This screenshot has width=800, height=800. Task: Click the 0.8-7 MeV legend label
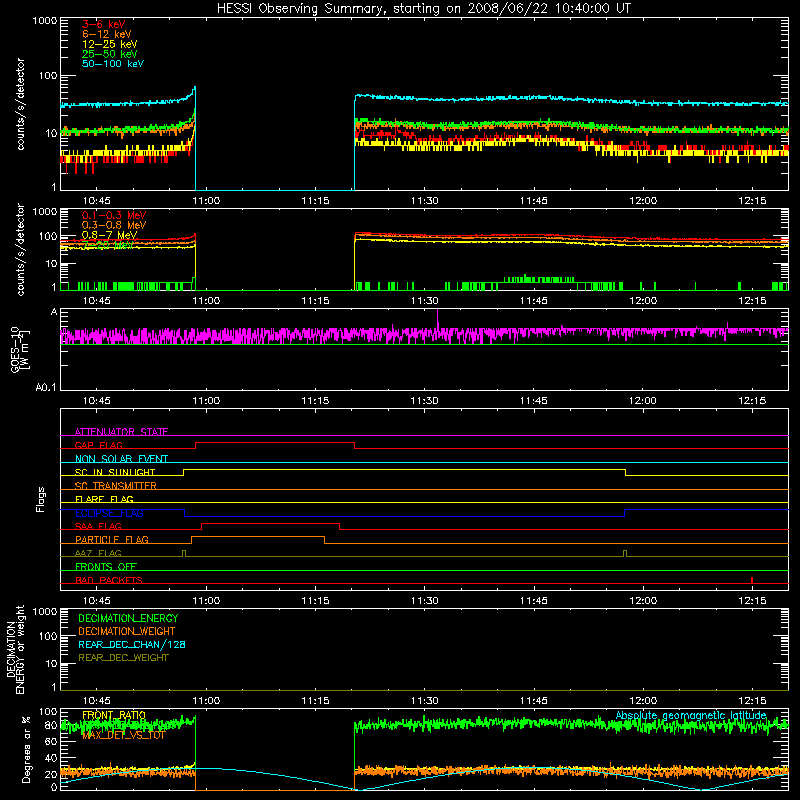[x=109, y=235]
